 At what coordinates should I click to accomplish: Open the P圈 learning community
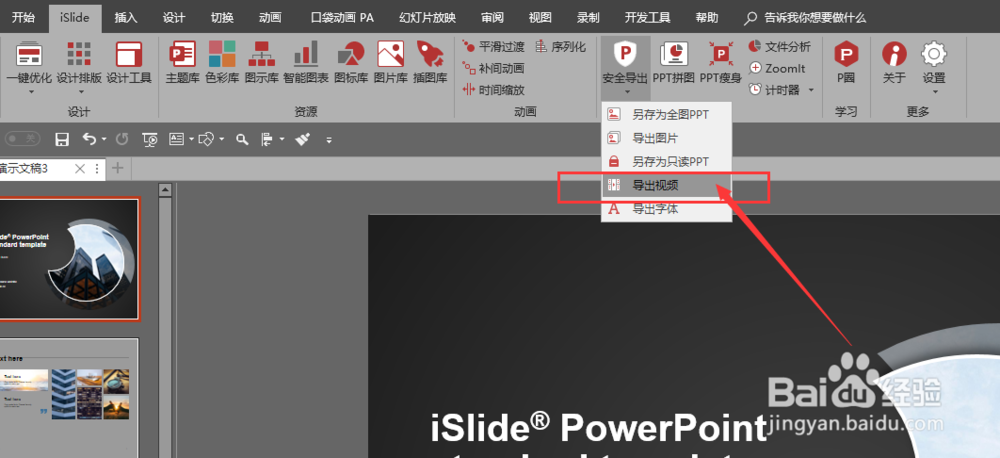click(846, 63)
